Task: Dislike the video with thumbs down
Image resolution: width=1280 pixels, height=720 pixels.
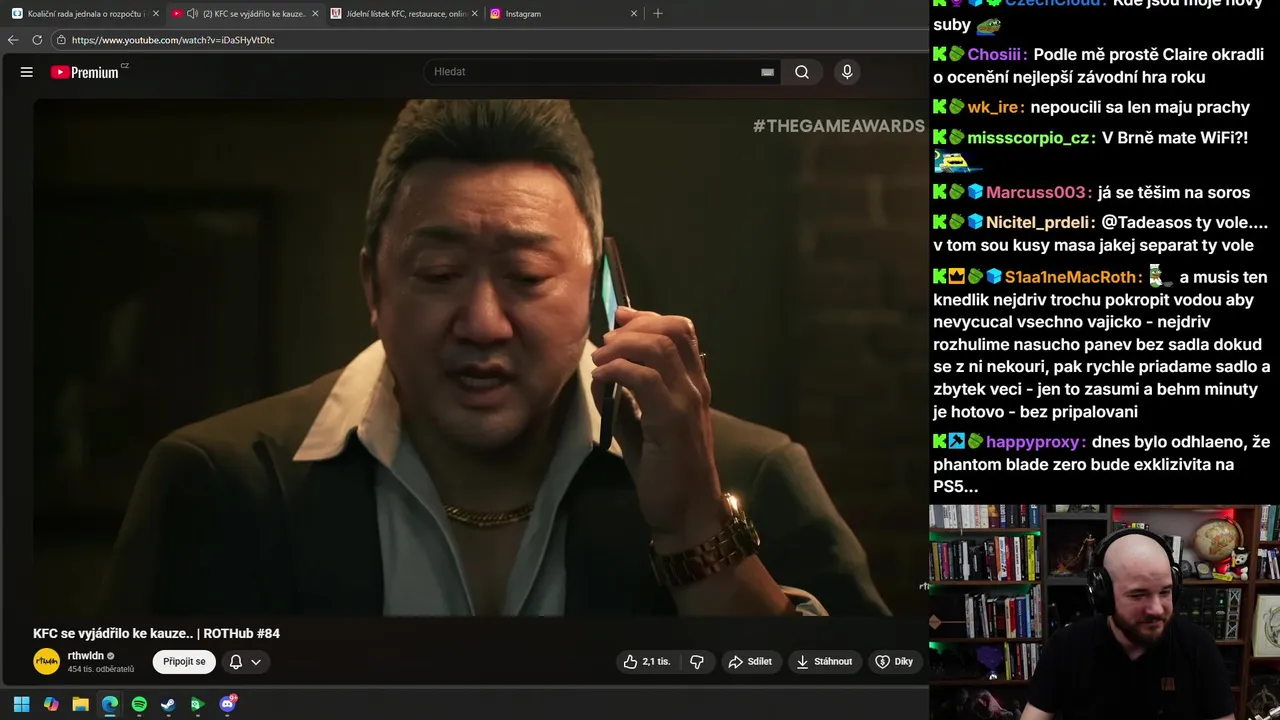Action: pyautogui.click(x=697, y=662)
